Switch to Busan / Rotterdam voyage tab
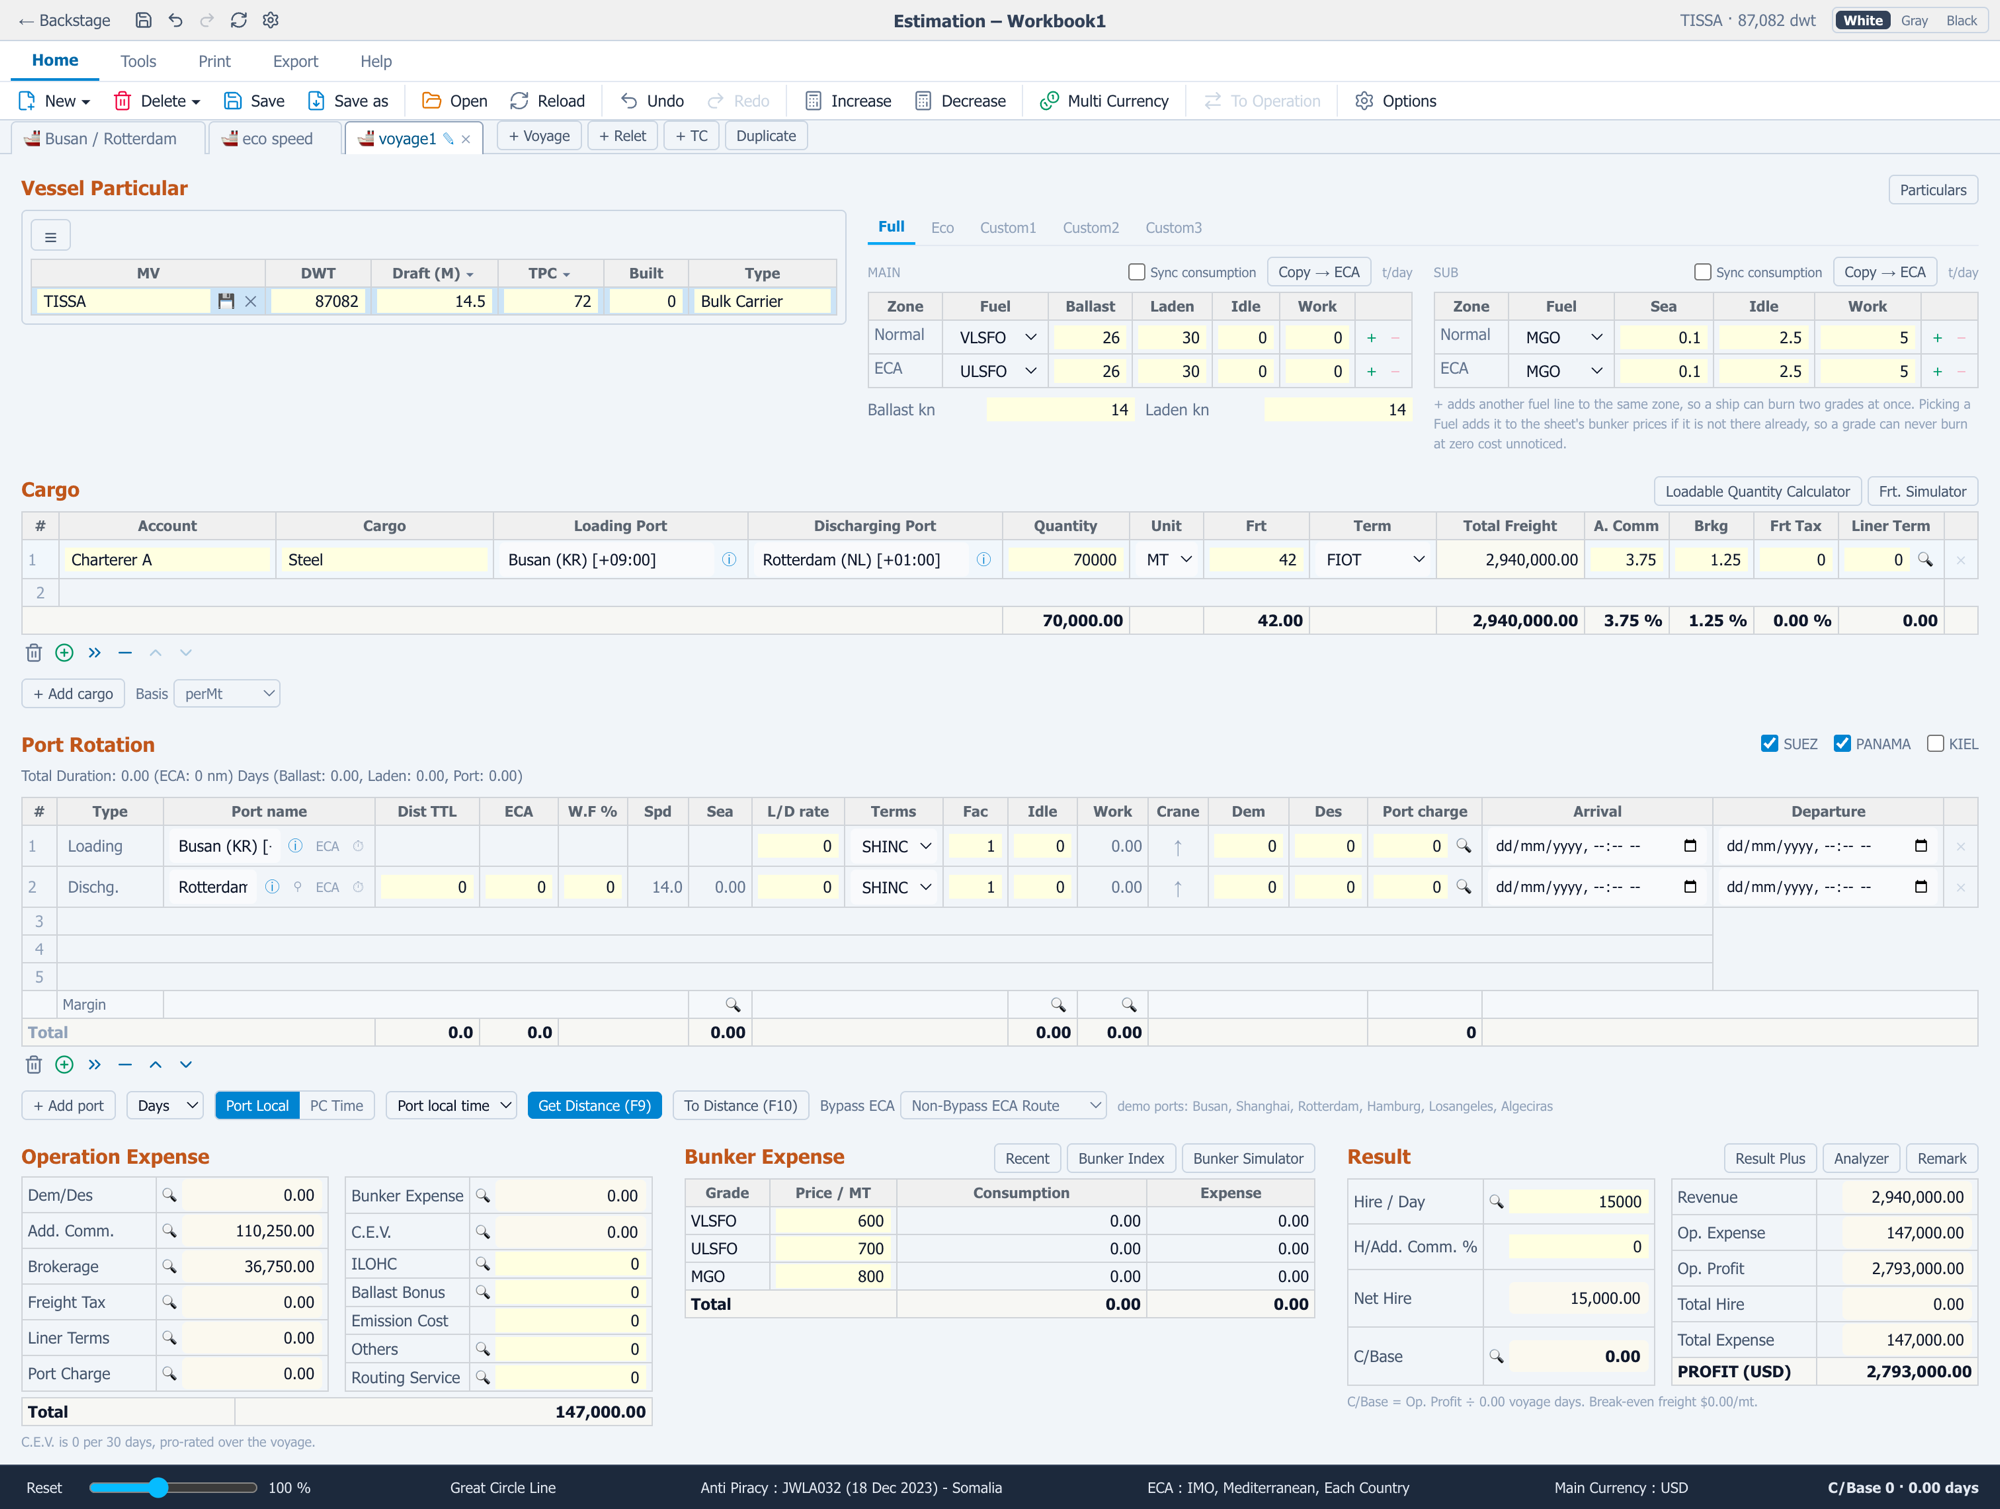Viewport: 2000px width, 1509px height. [x=110, y=139]
